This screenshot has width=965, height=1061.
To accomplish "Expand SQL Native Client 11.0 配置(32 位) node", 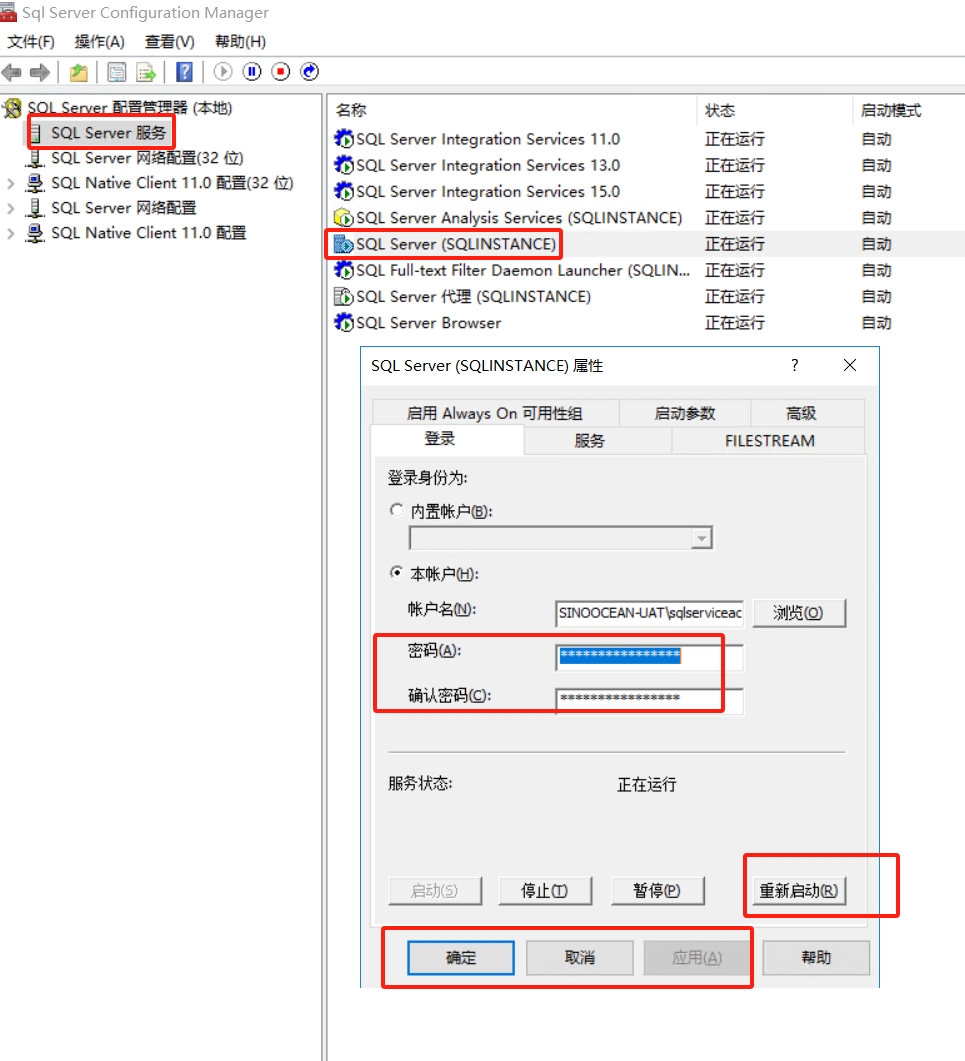I will click(11, 183).
